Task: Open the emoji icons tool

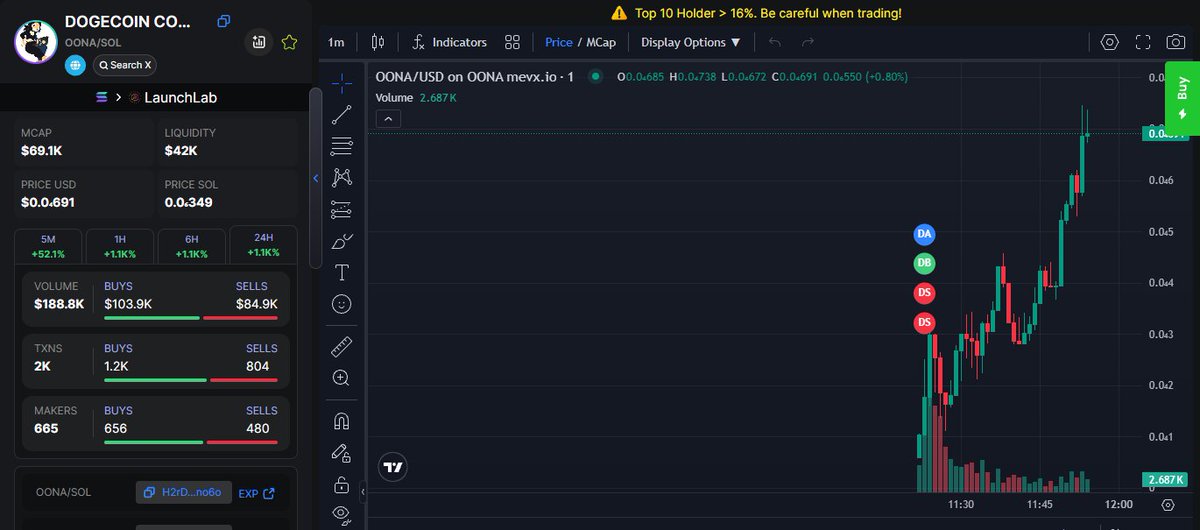Action: pos(342,303)
